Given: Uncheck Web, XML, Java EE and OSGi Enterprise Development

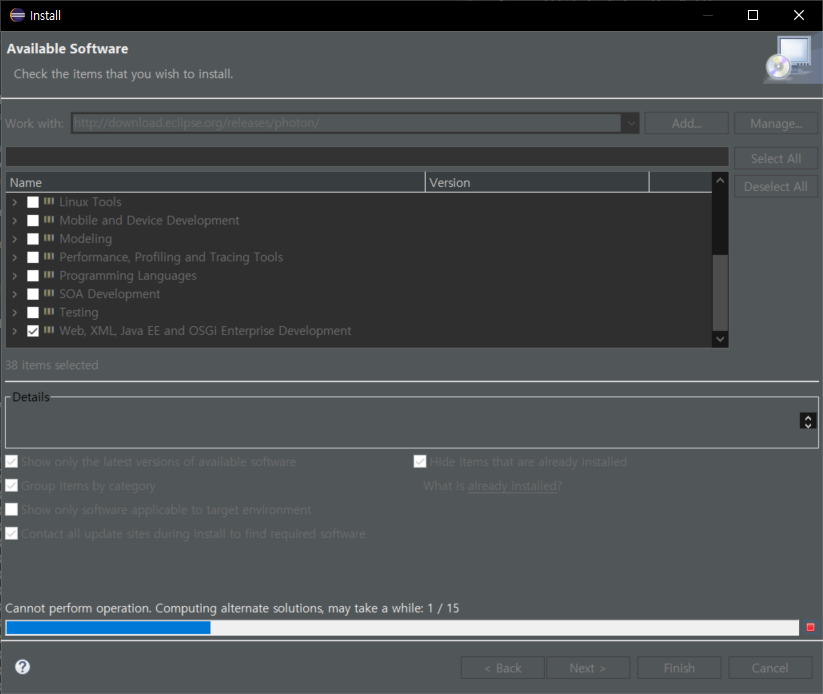Looking at the screenshot, I should (x=33, y=331).
